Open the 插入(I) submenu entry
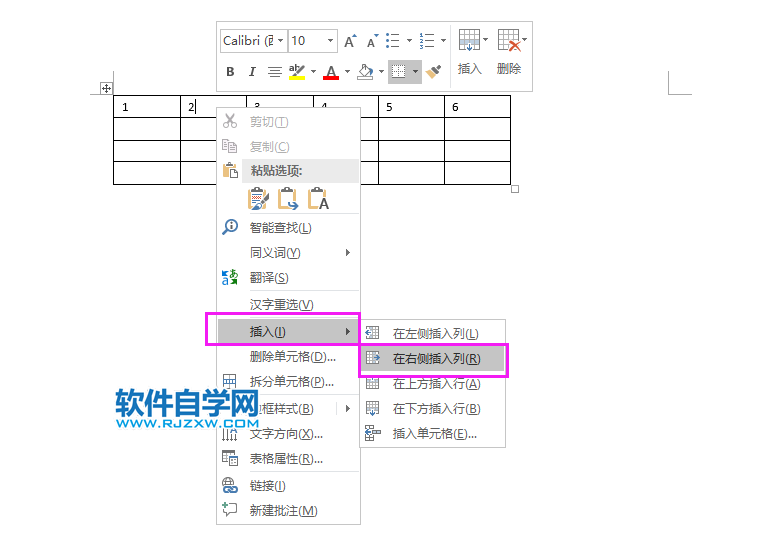 click(288, 332)
